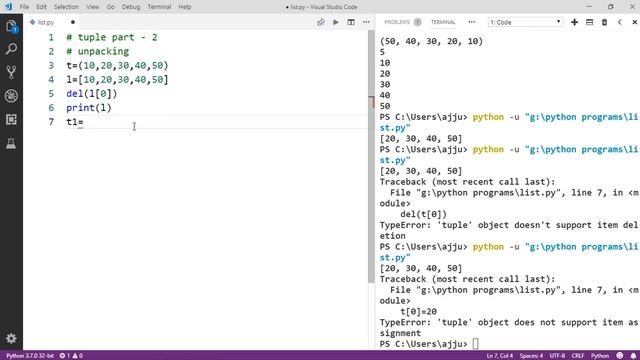The width and height of the screenshot is (640, 360).
Task: Run the code with play button
Action: 336,22
